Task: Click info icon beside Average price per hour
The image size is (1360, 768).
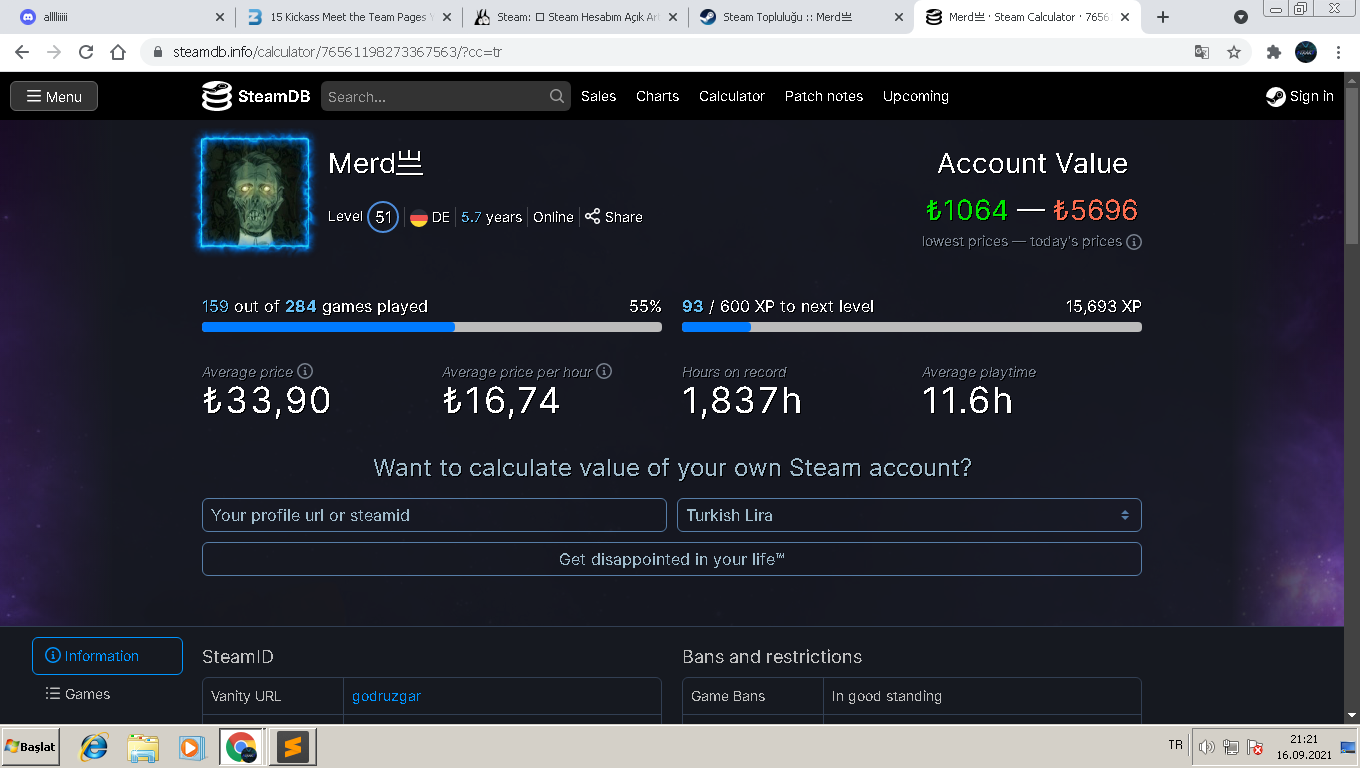Action: point(604,371)
